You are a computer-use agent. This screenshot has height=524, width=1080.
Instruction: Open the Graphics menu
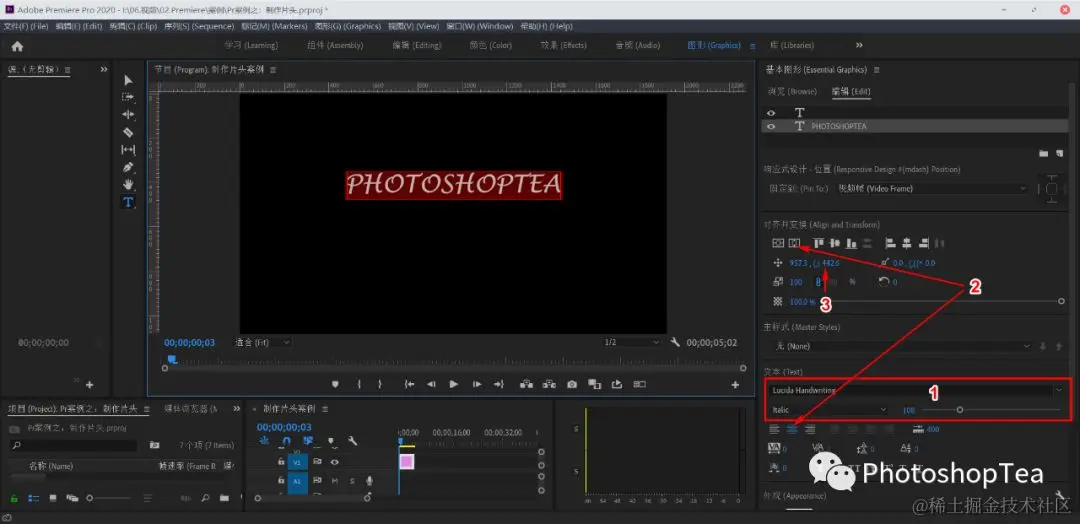tap(348, 26)
